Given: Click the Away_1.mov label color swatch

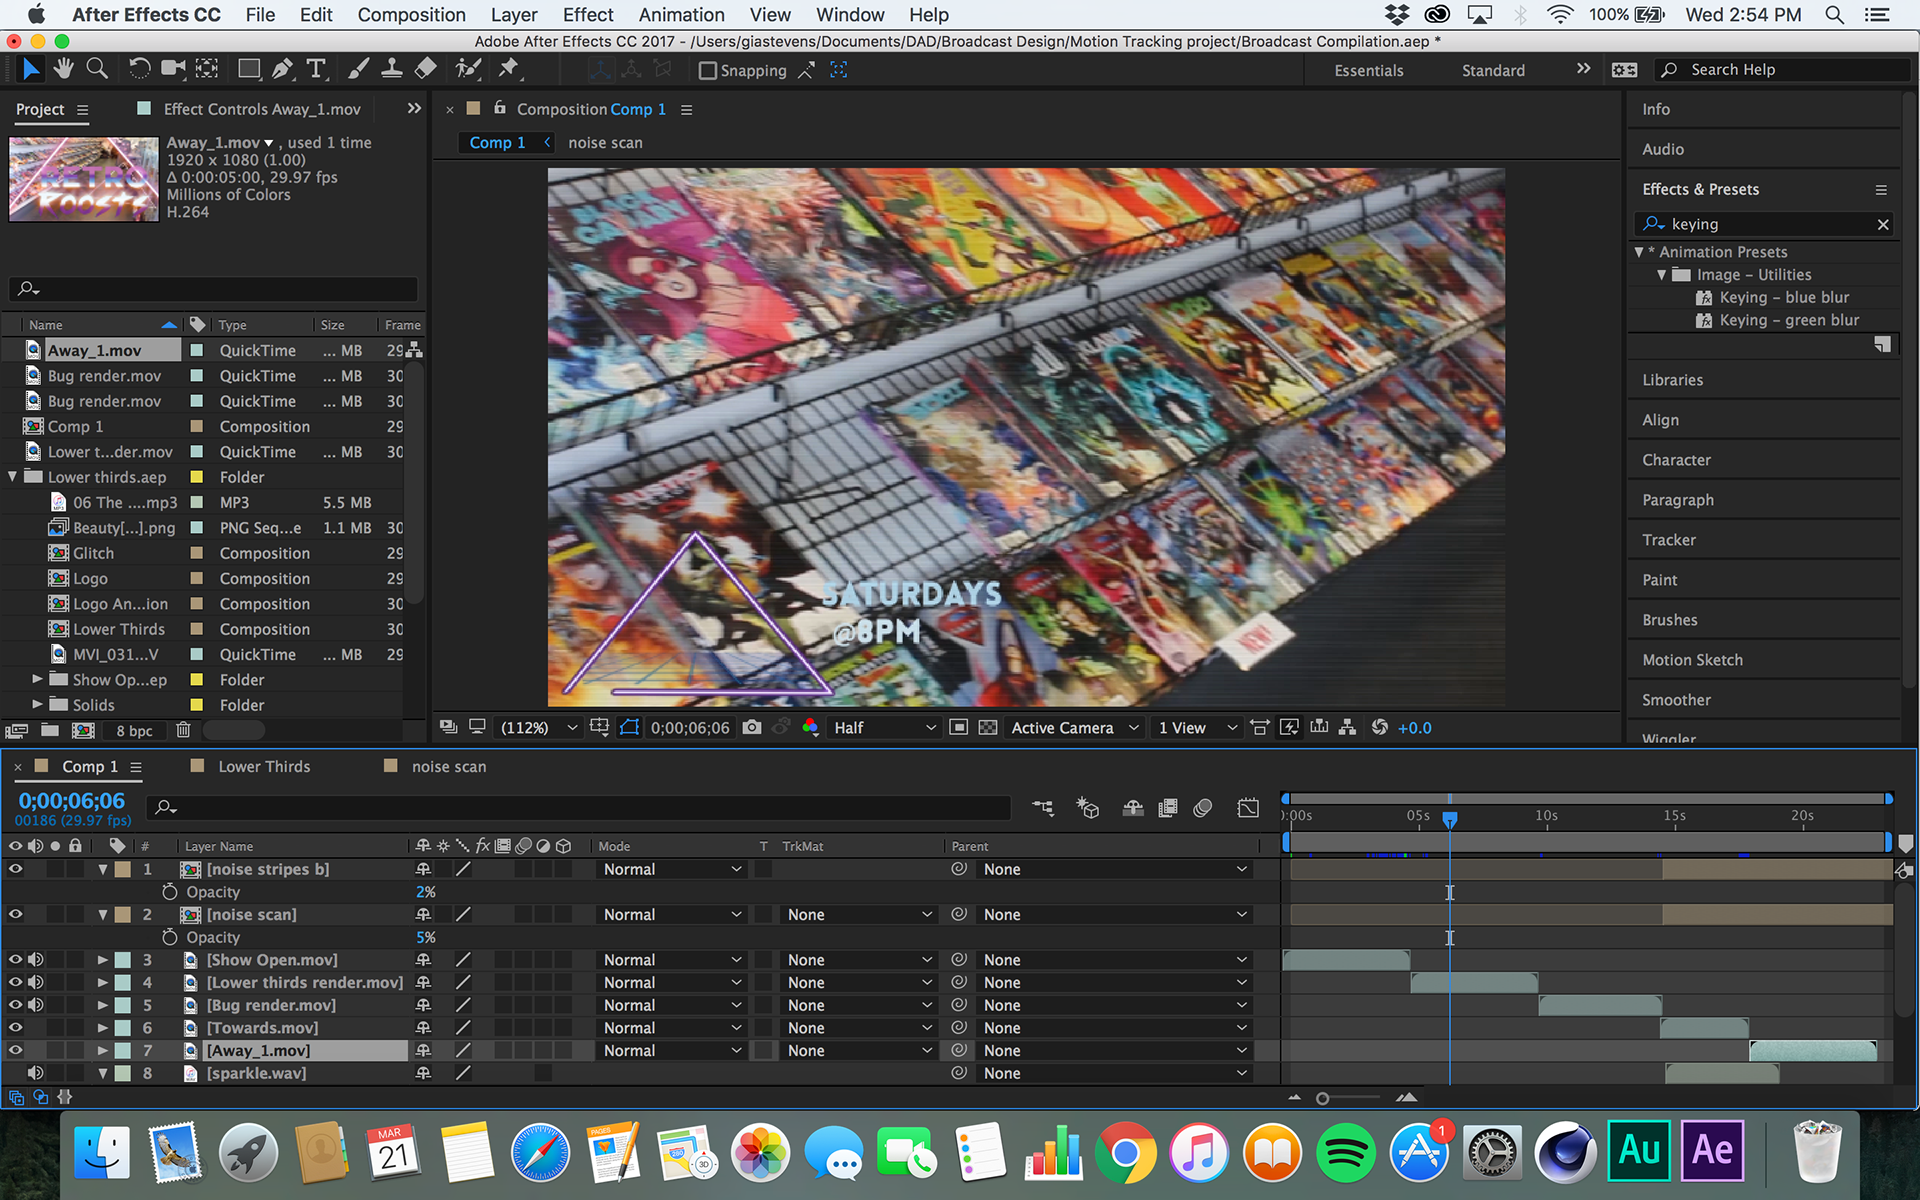Looking at the screenshot, I should [x=197, y=351].
